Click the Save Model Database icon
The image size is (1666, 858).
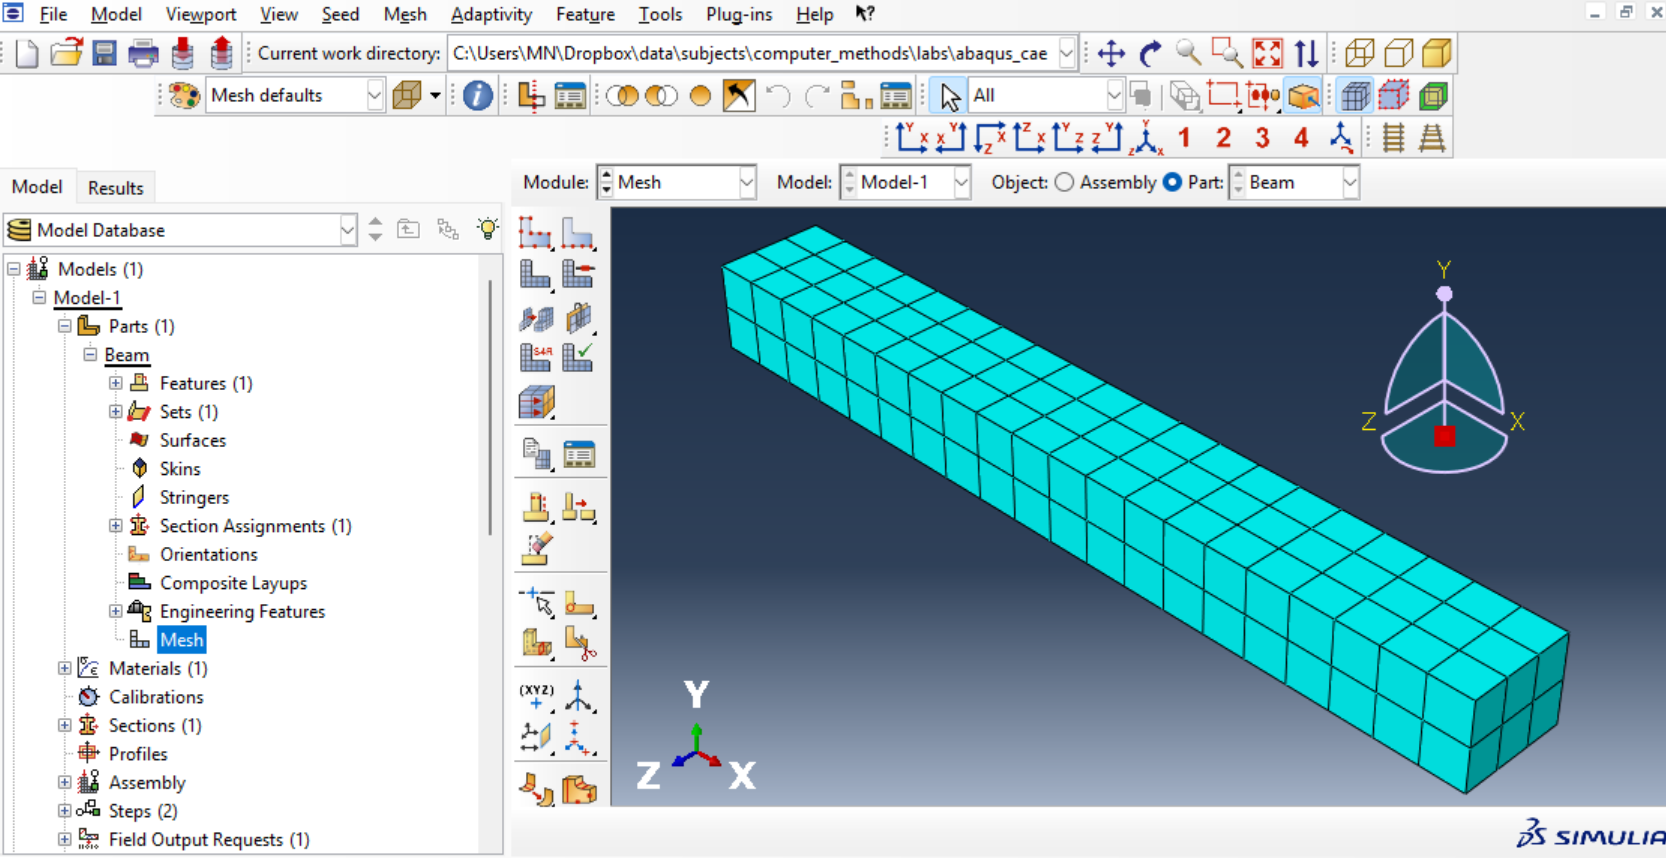coord(104,53)
